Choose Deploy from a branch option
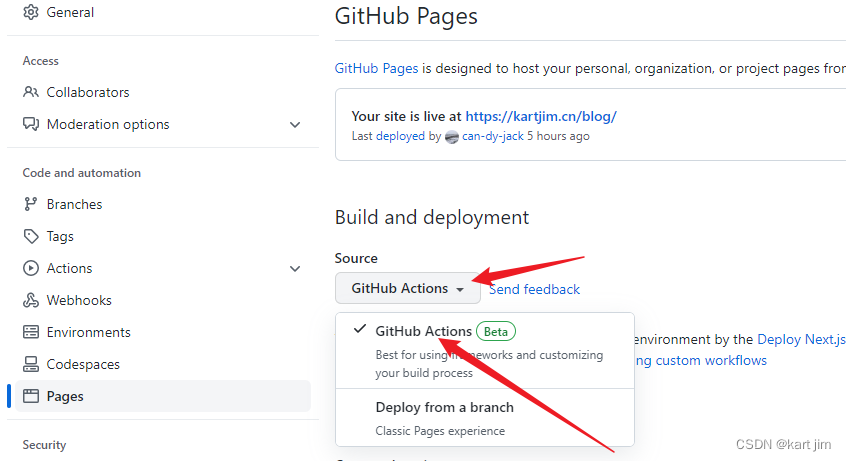 444,407
